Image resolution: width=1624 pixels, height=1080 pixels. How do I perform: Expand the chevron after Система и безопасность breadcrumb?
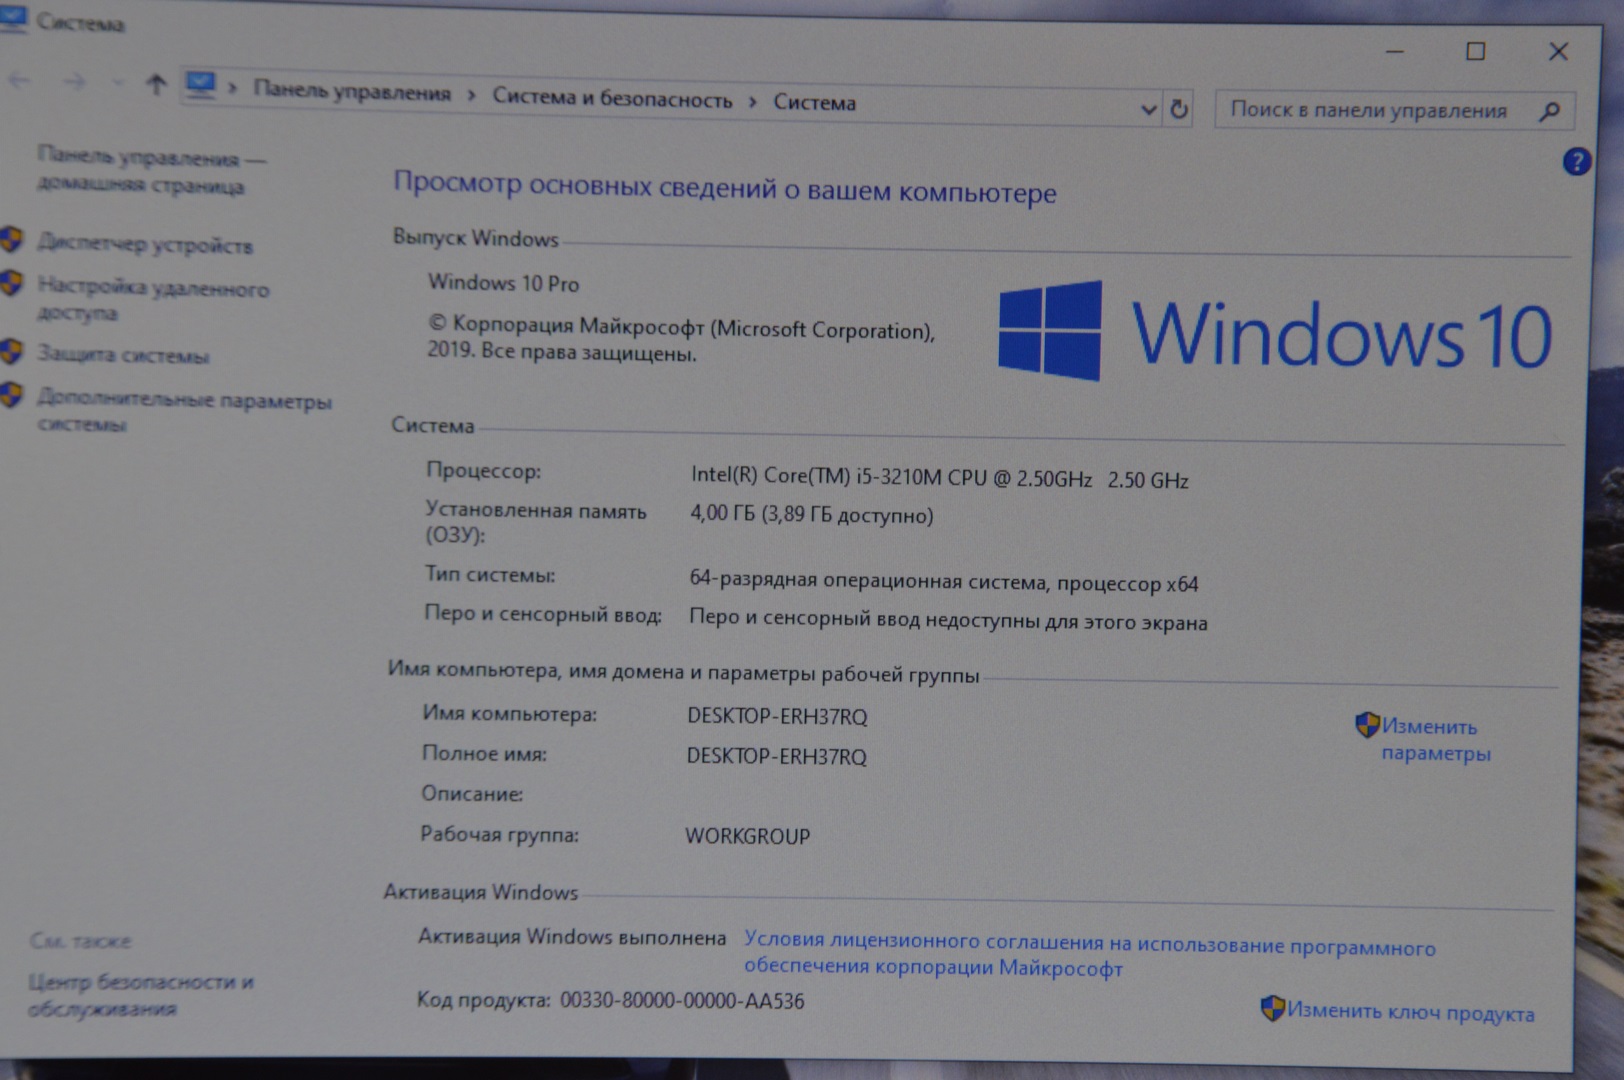pos(753,101)
